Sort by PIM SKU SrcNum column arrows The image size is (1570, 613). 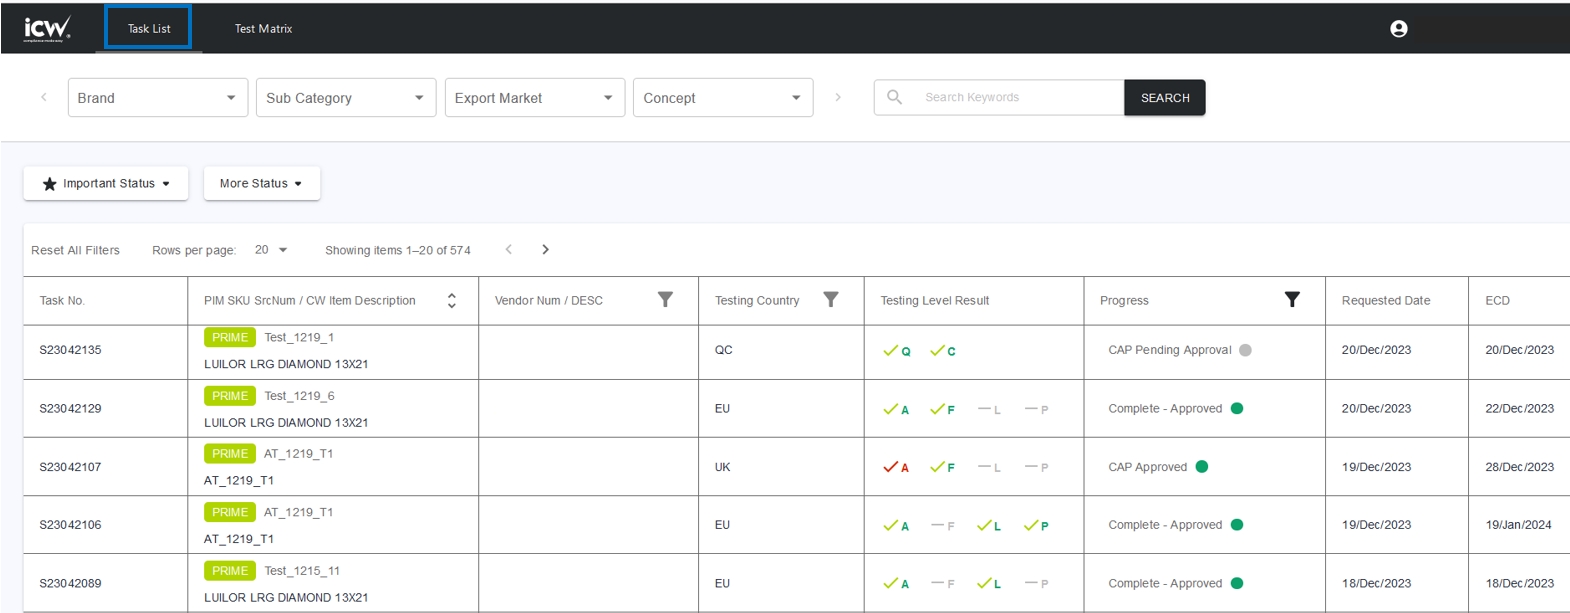point(452,300)
